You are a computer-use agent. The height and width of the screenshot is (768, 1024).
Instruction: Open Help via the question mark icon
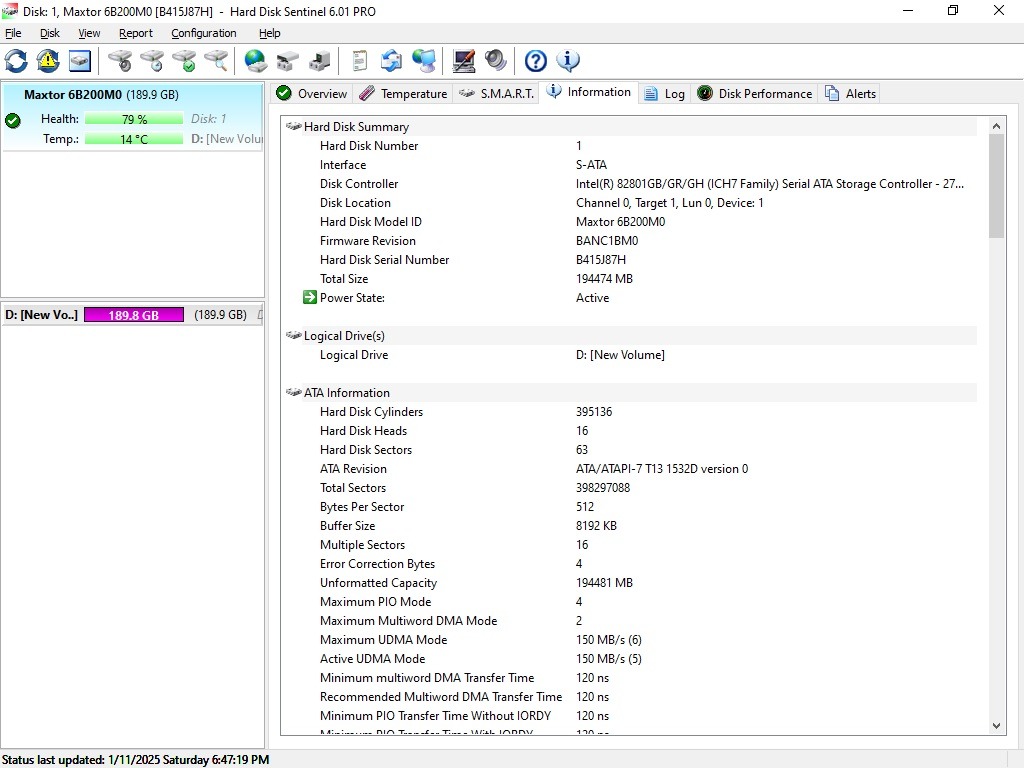point(536,61)
